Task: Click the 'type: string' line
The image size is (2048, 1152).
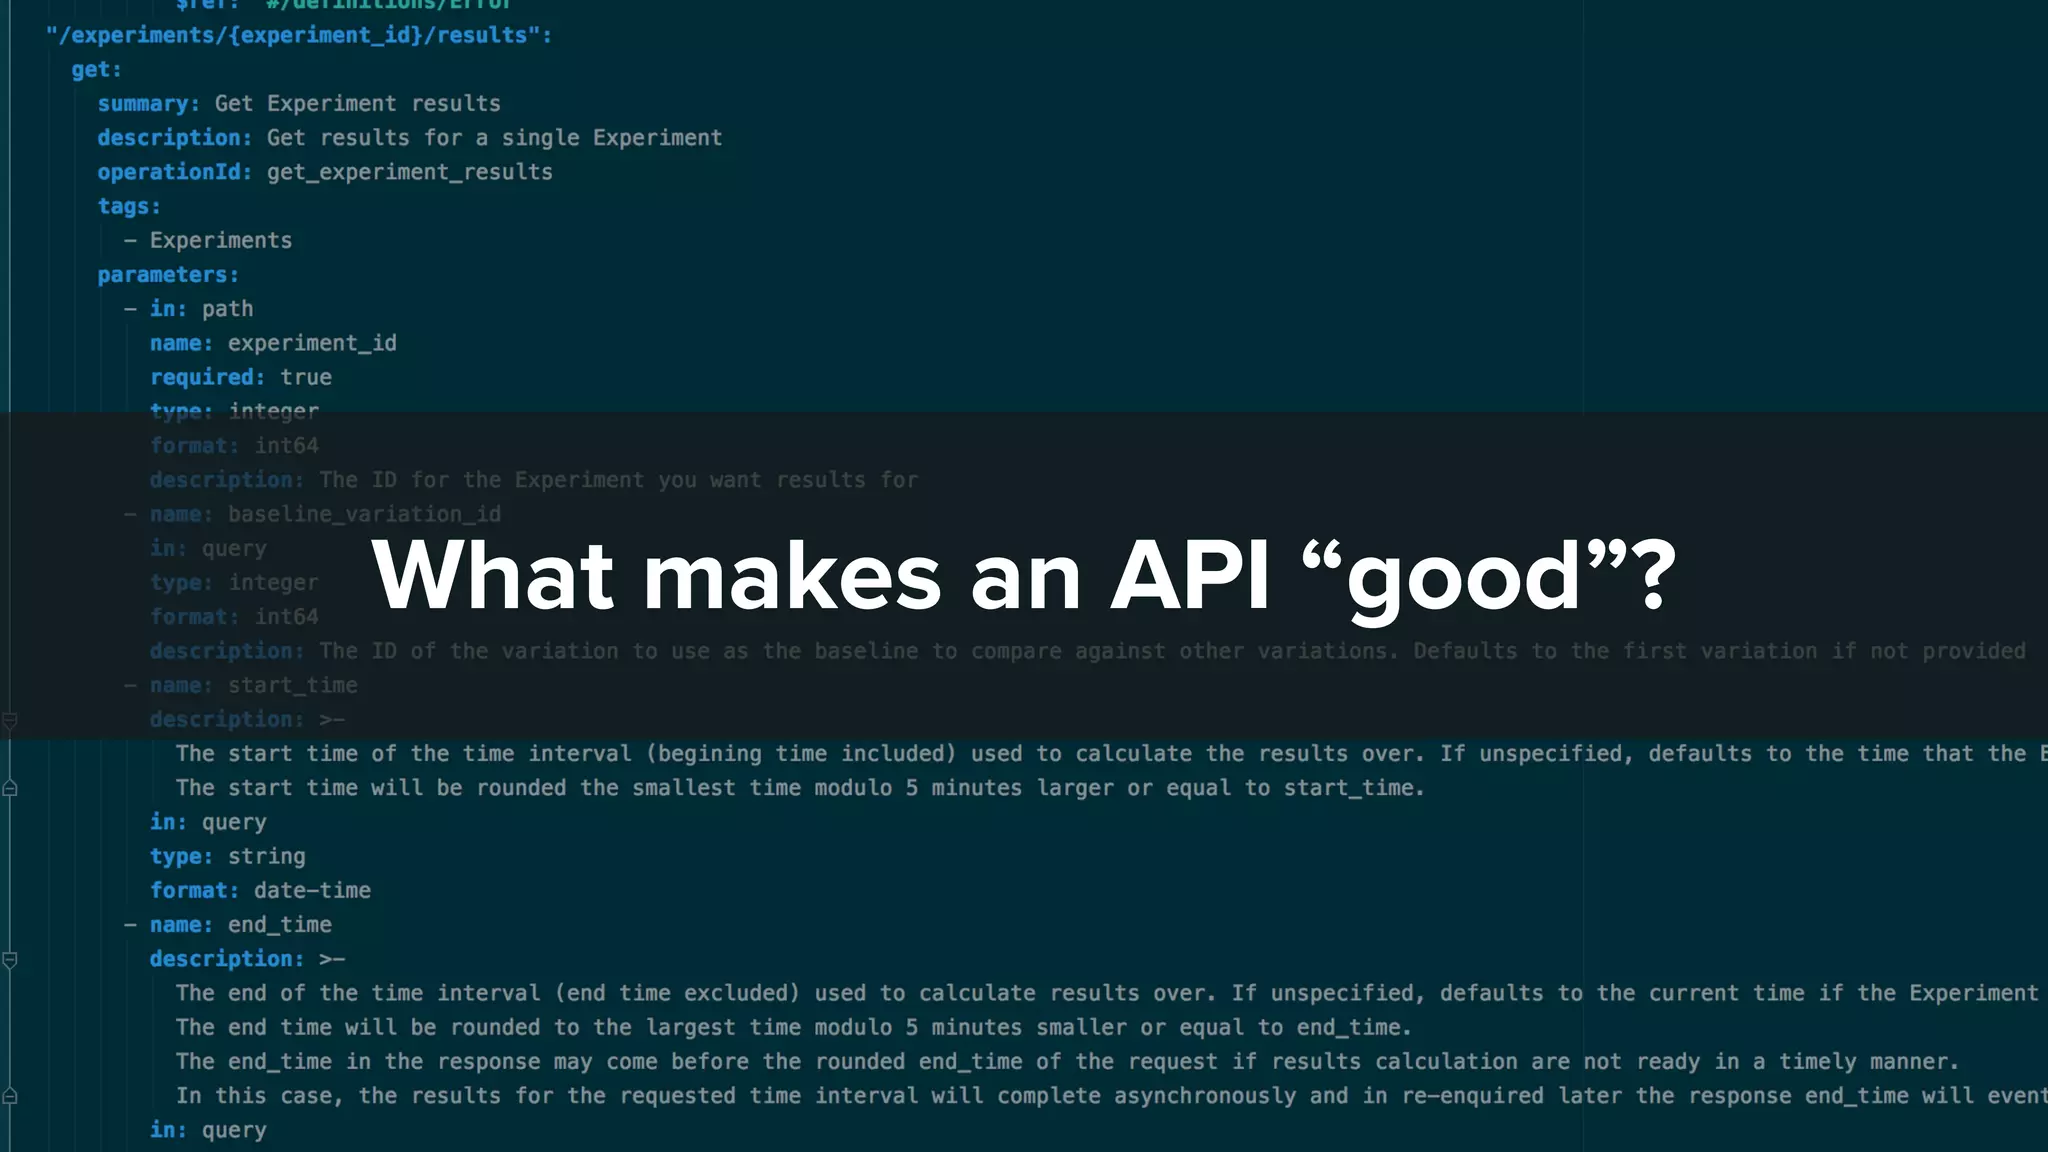Action: [227, 856]
